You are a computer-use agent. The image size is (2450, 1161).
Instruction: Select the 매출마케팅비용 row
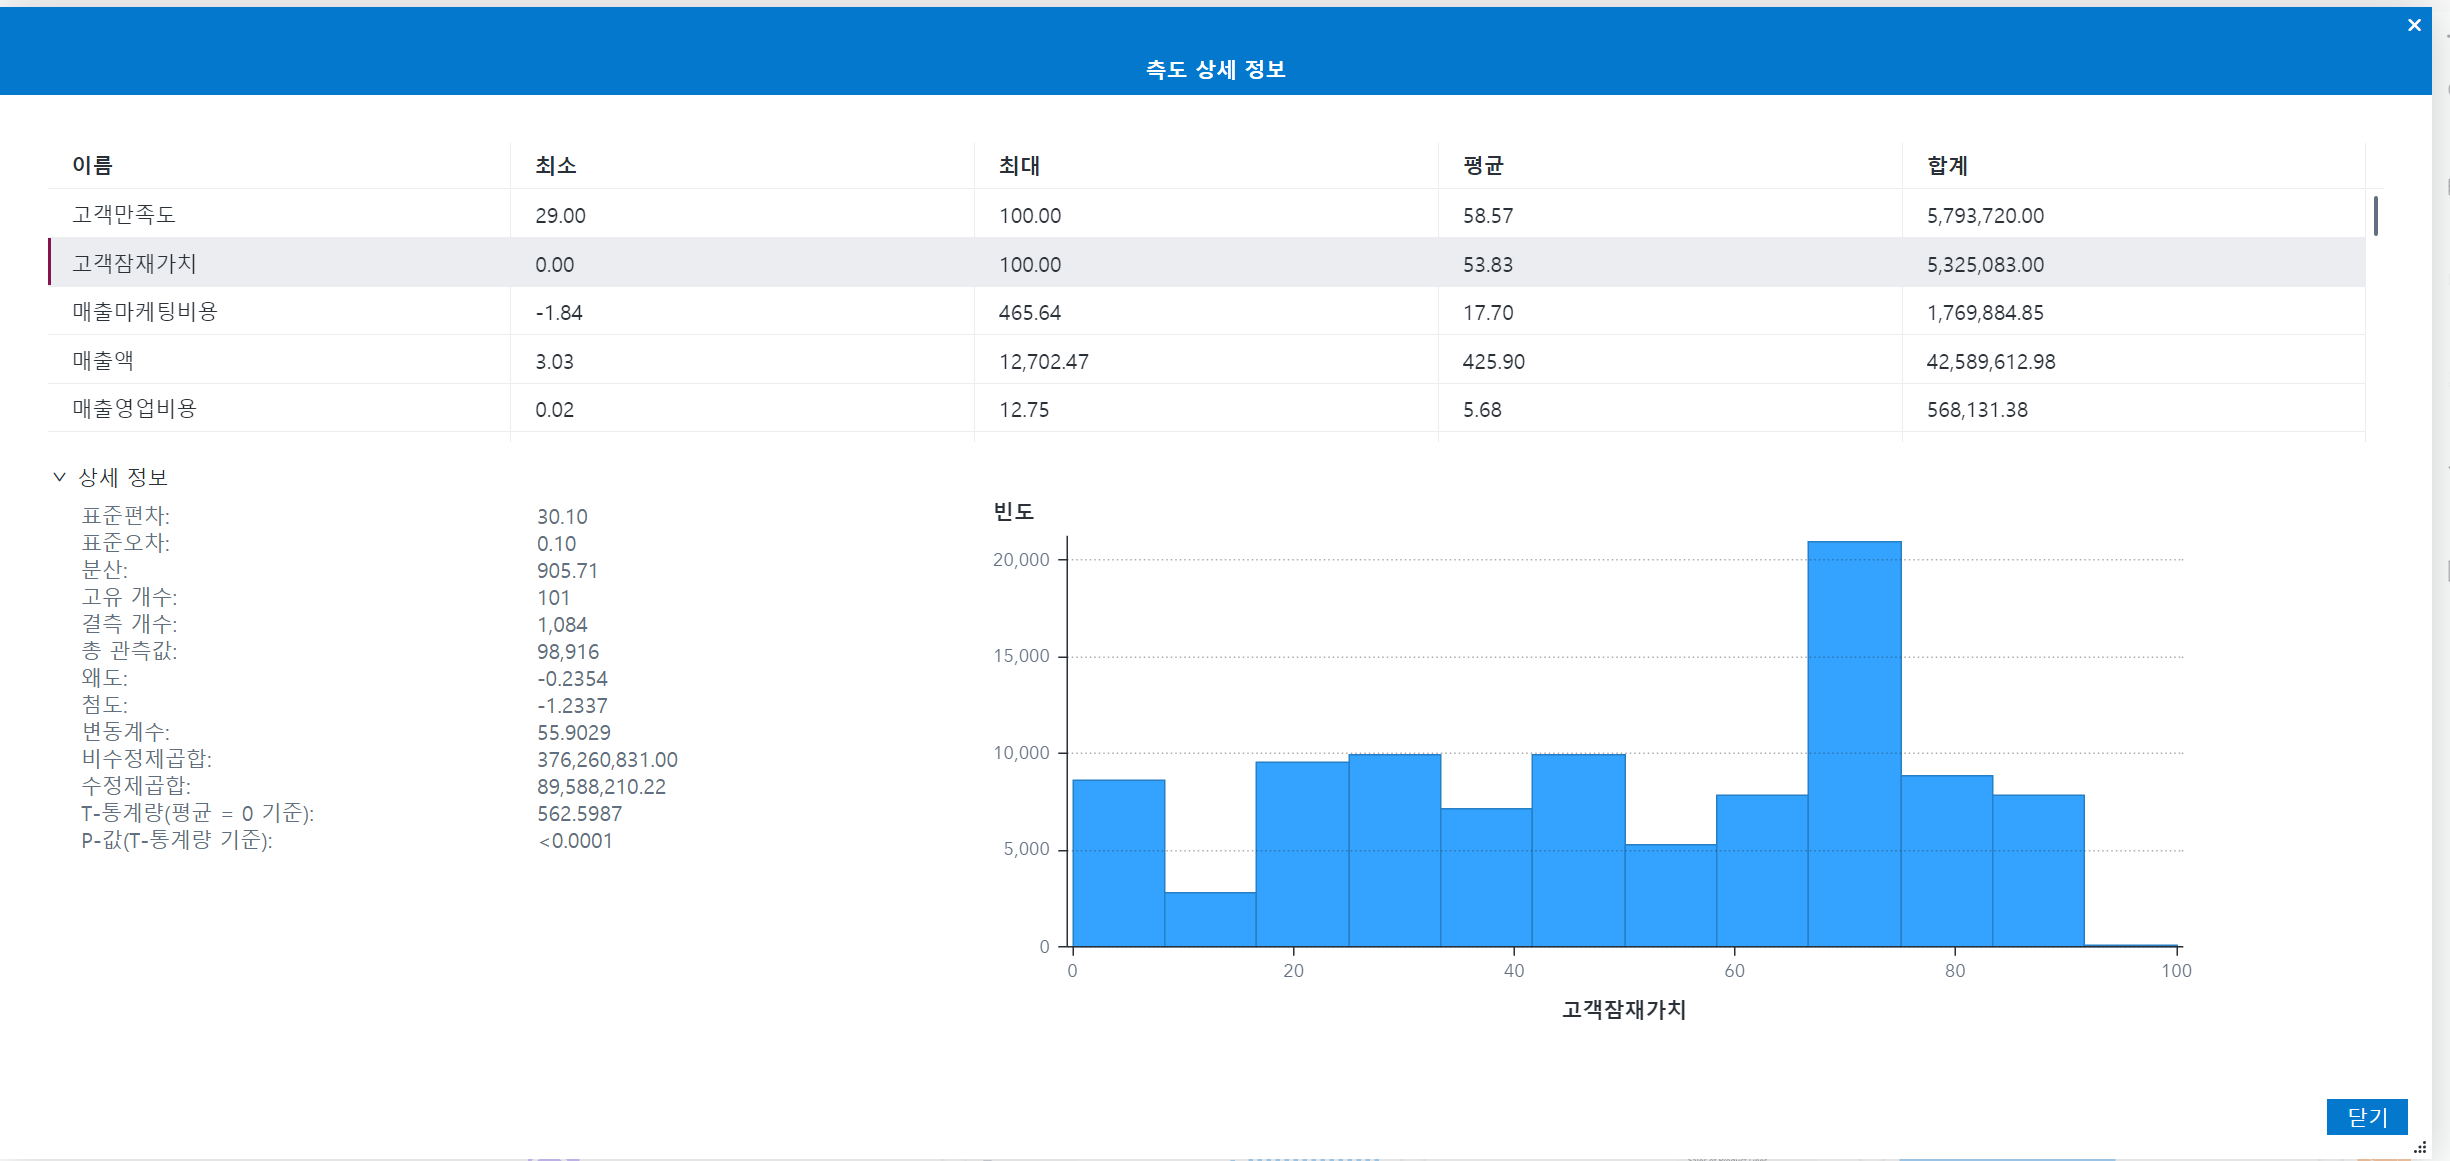[x=144, y=312]
